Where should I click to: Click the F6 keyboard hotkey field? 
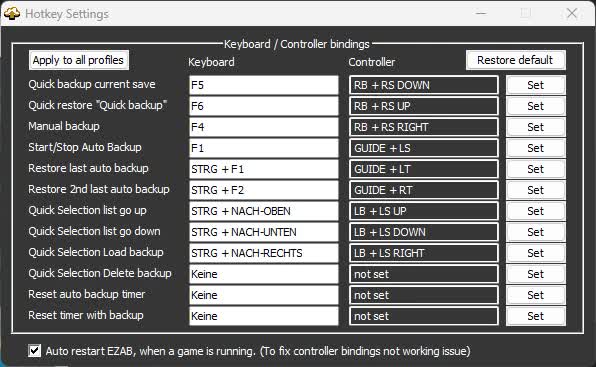click(x=264, y=106)
